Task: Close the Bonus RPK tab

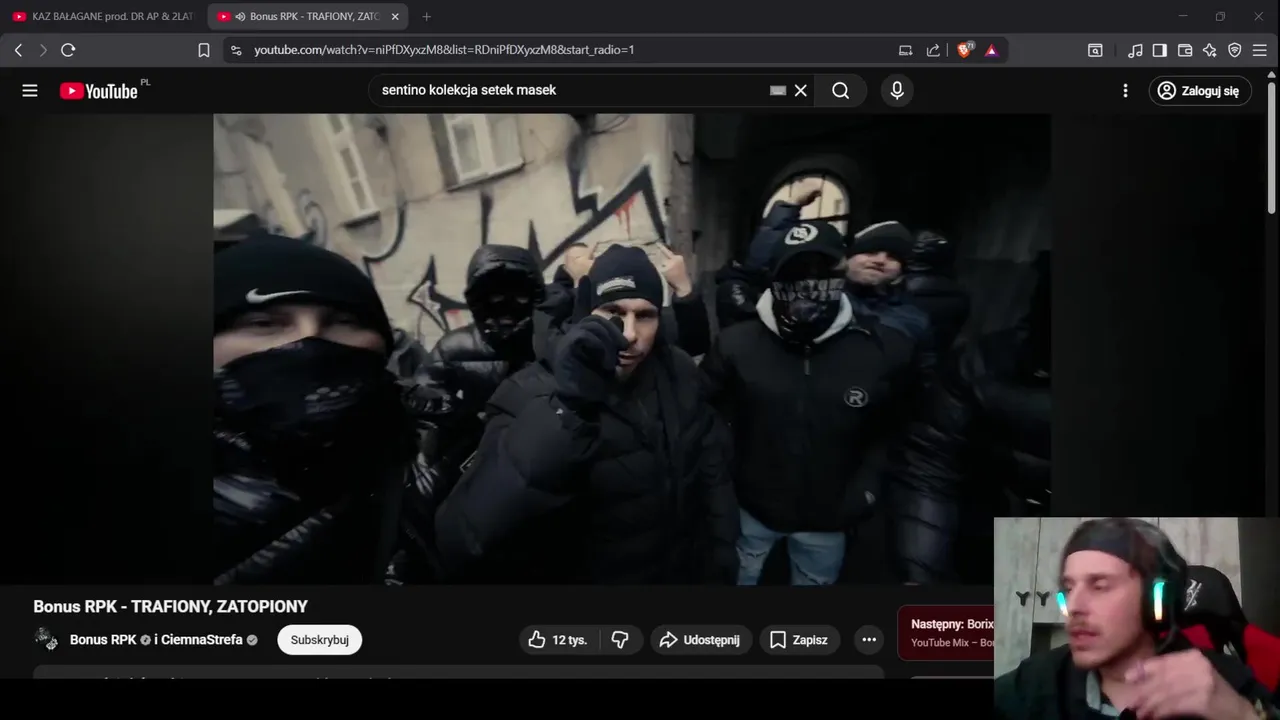Action: pyautogui.click(x=395, y=16)
